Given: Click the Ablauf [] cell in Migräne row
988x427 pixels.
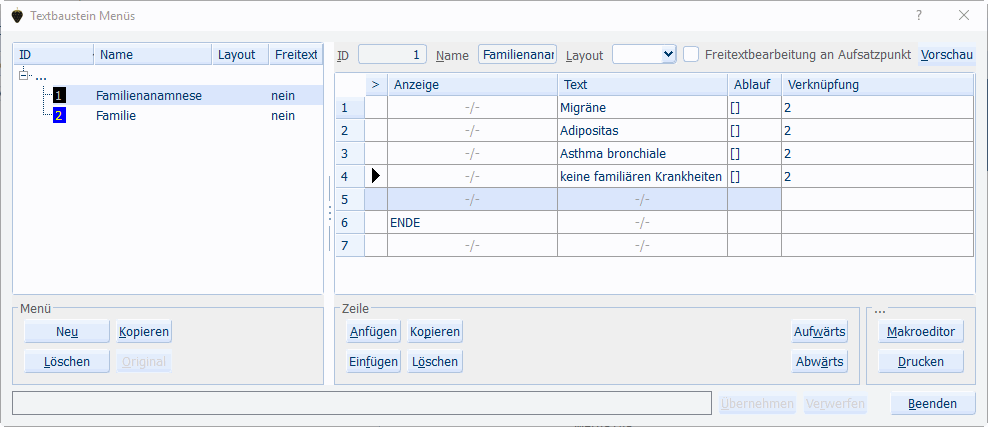Looking at the screenshot, I should (755, 108).
